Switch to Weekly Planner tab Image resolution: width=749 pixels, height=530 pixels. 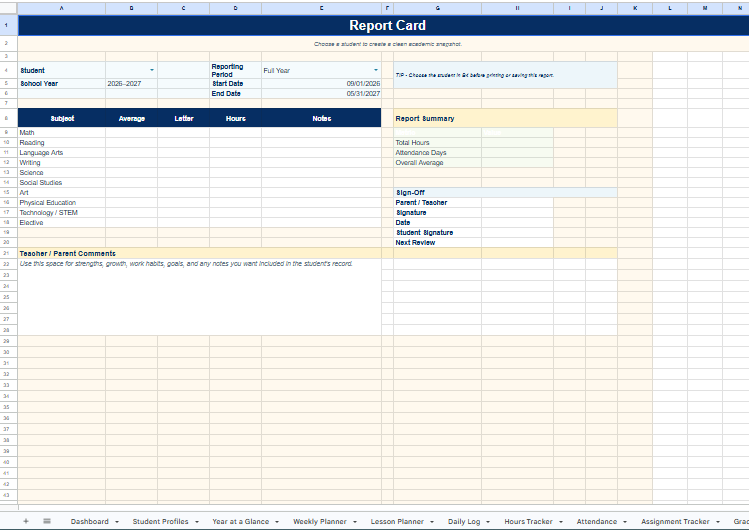coord(320,521)
